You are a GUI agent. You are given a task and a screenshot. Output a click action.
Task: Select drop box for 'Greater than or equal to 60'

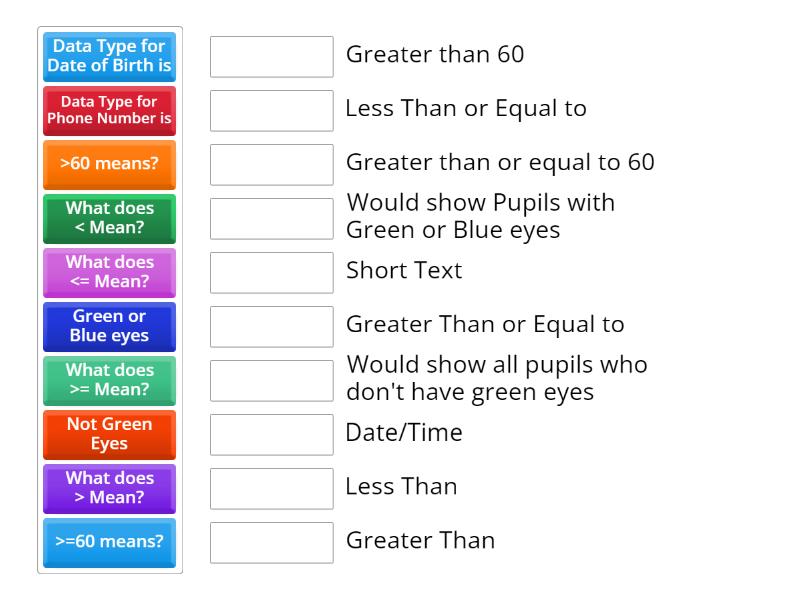coord(272,165)
